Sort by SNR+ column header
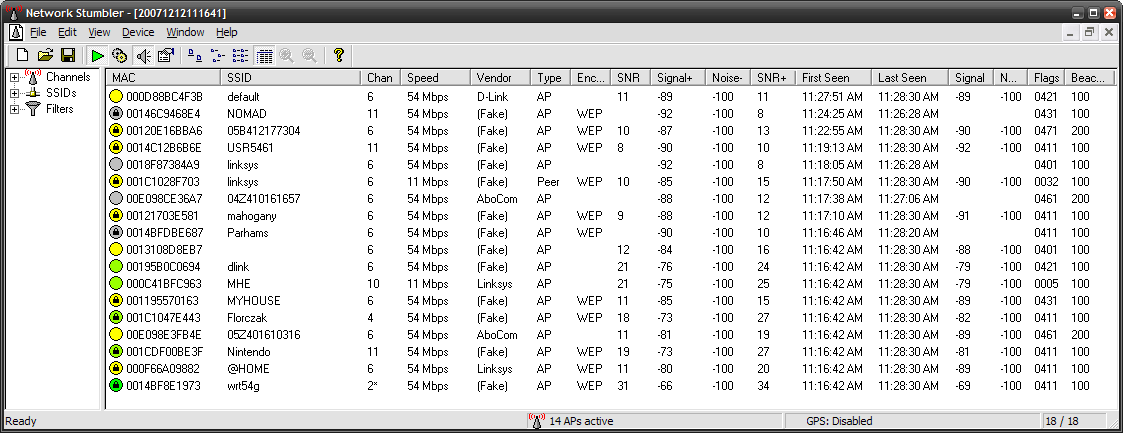The image size is (1123, 433). pos(772,78)
